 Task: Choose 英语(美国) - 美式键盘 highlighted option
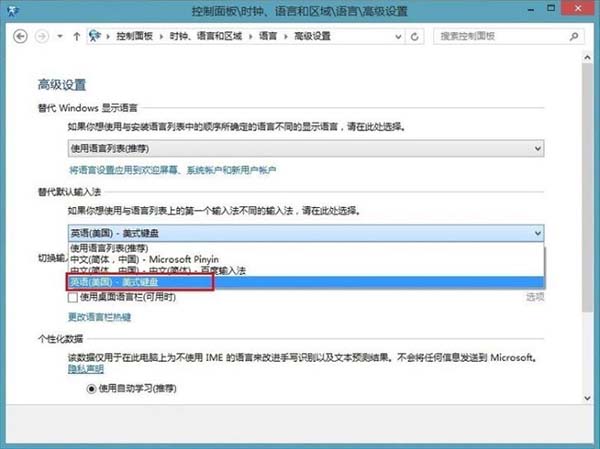tap(306, 282)
